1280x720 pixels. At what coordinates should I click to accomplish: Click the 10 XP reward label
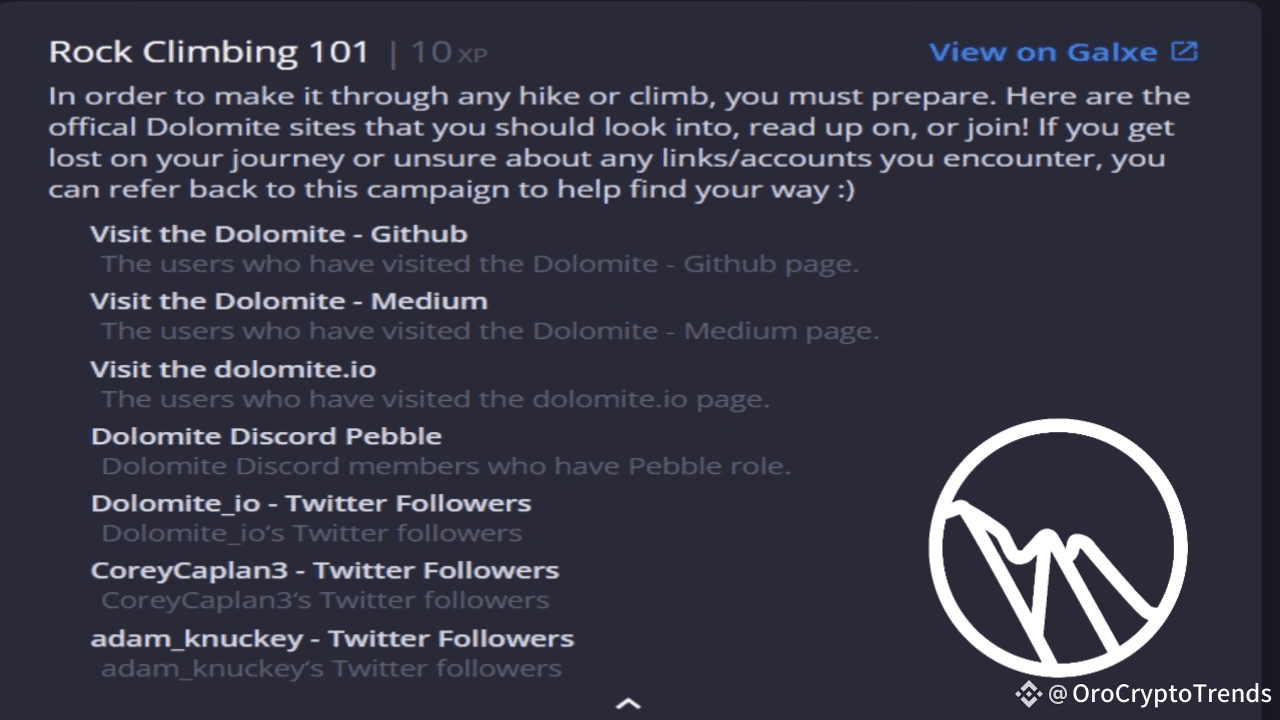(x=448, y=53)
